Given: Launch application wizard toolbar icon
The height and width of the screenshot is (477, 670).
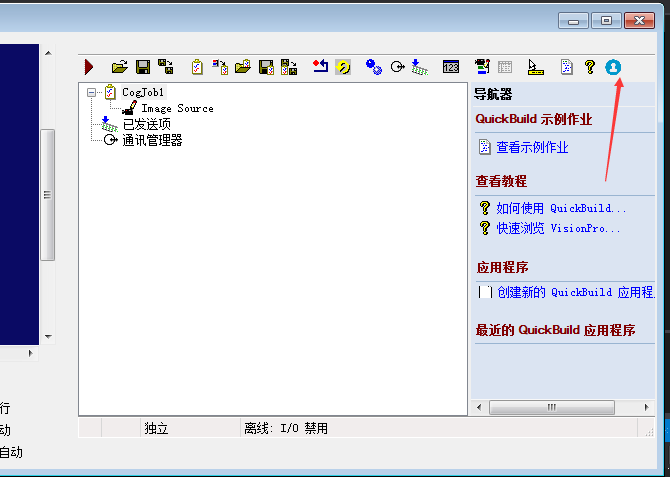Looking at the screenshot, I should pos(482,67).
